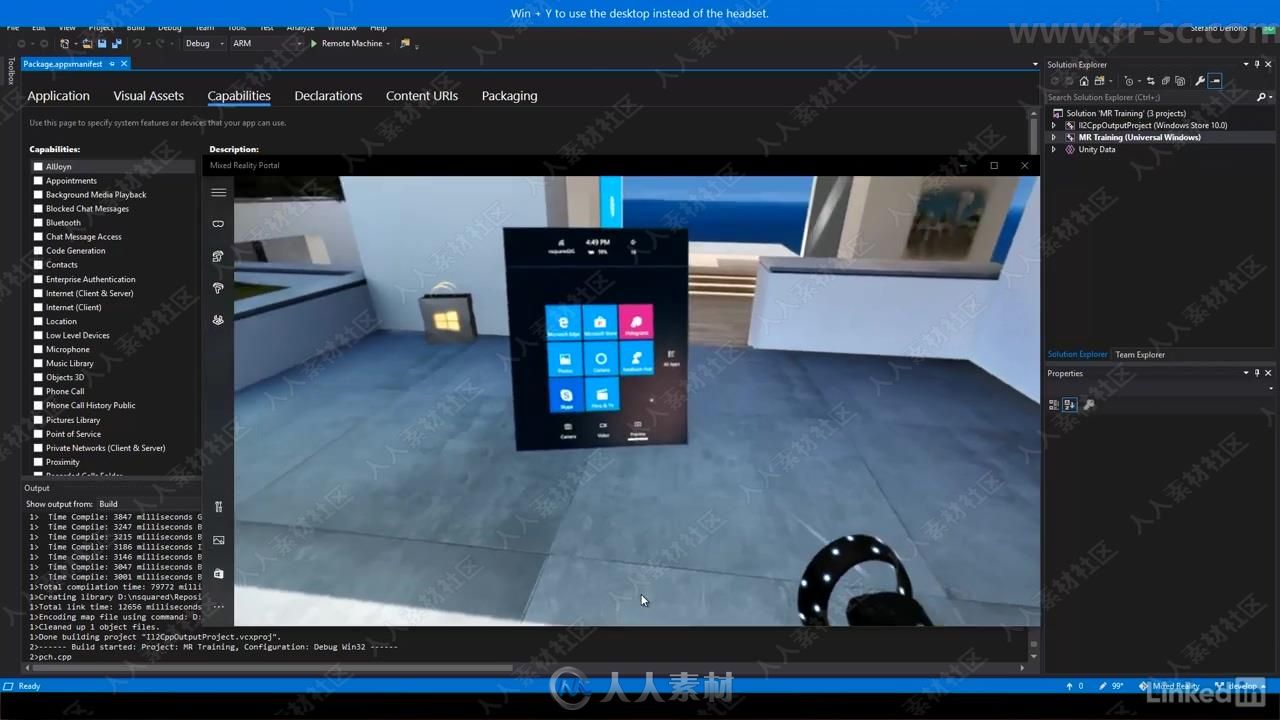Open the Store icon in Mixed Reality Portal sidebar
The image size is (1280, 720).
pos(218,573)
